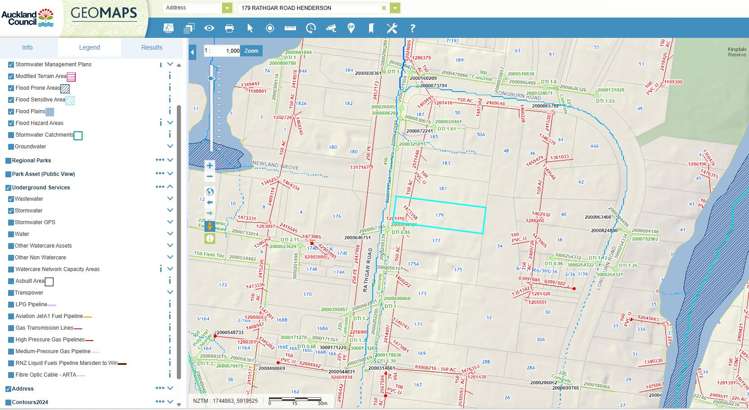Click the street view person icon
The height and width of the screenshot is (410, 749).
(x=210, y=227)
